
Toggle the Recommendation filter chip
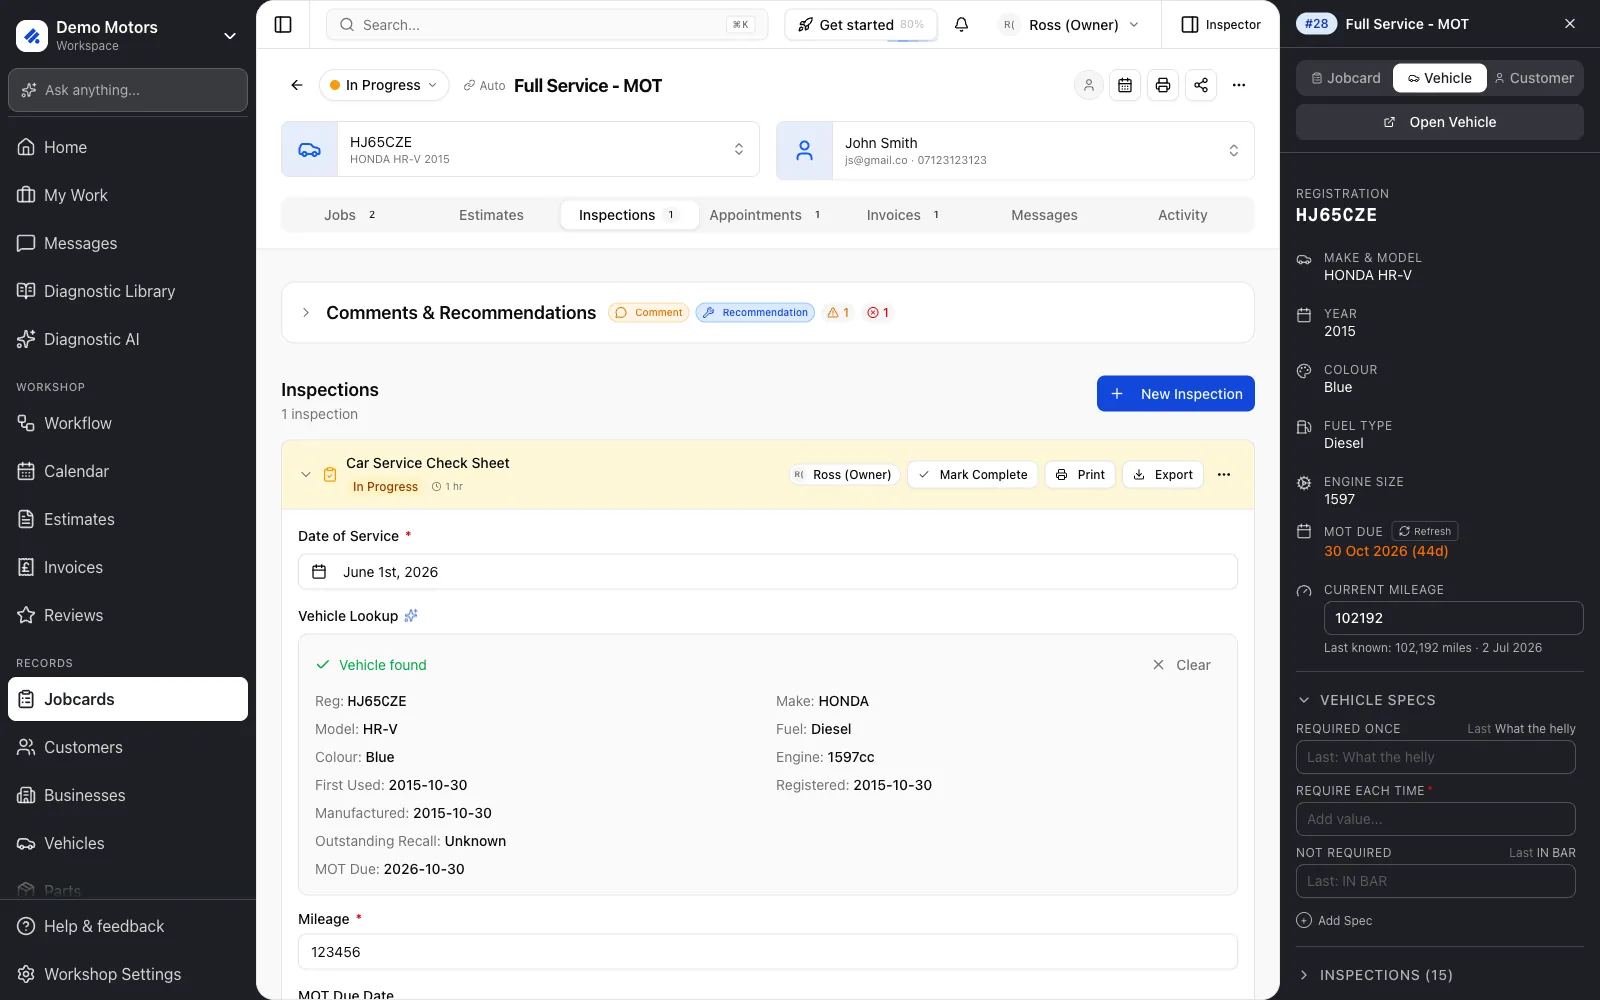pos(756,313)
